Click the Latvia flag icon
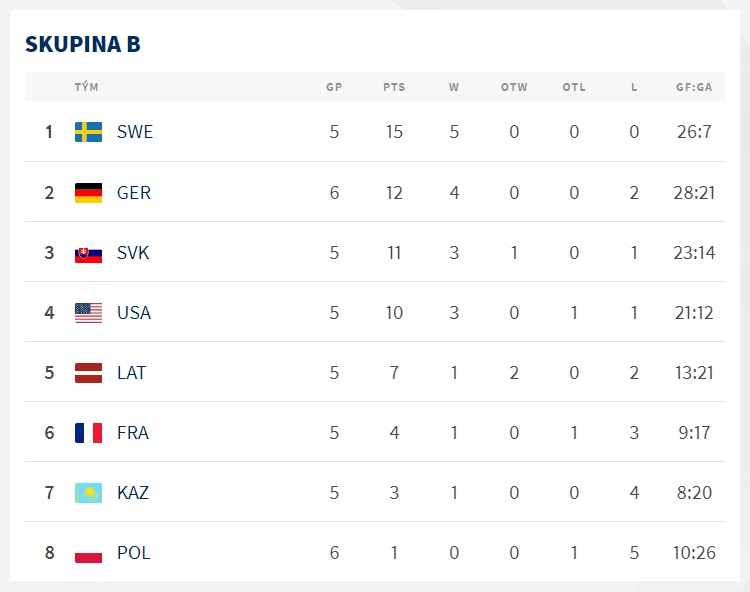This screenshot has height=592, width=750. pyautogui.click(x=88, y=373)
